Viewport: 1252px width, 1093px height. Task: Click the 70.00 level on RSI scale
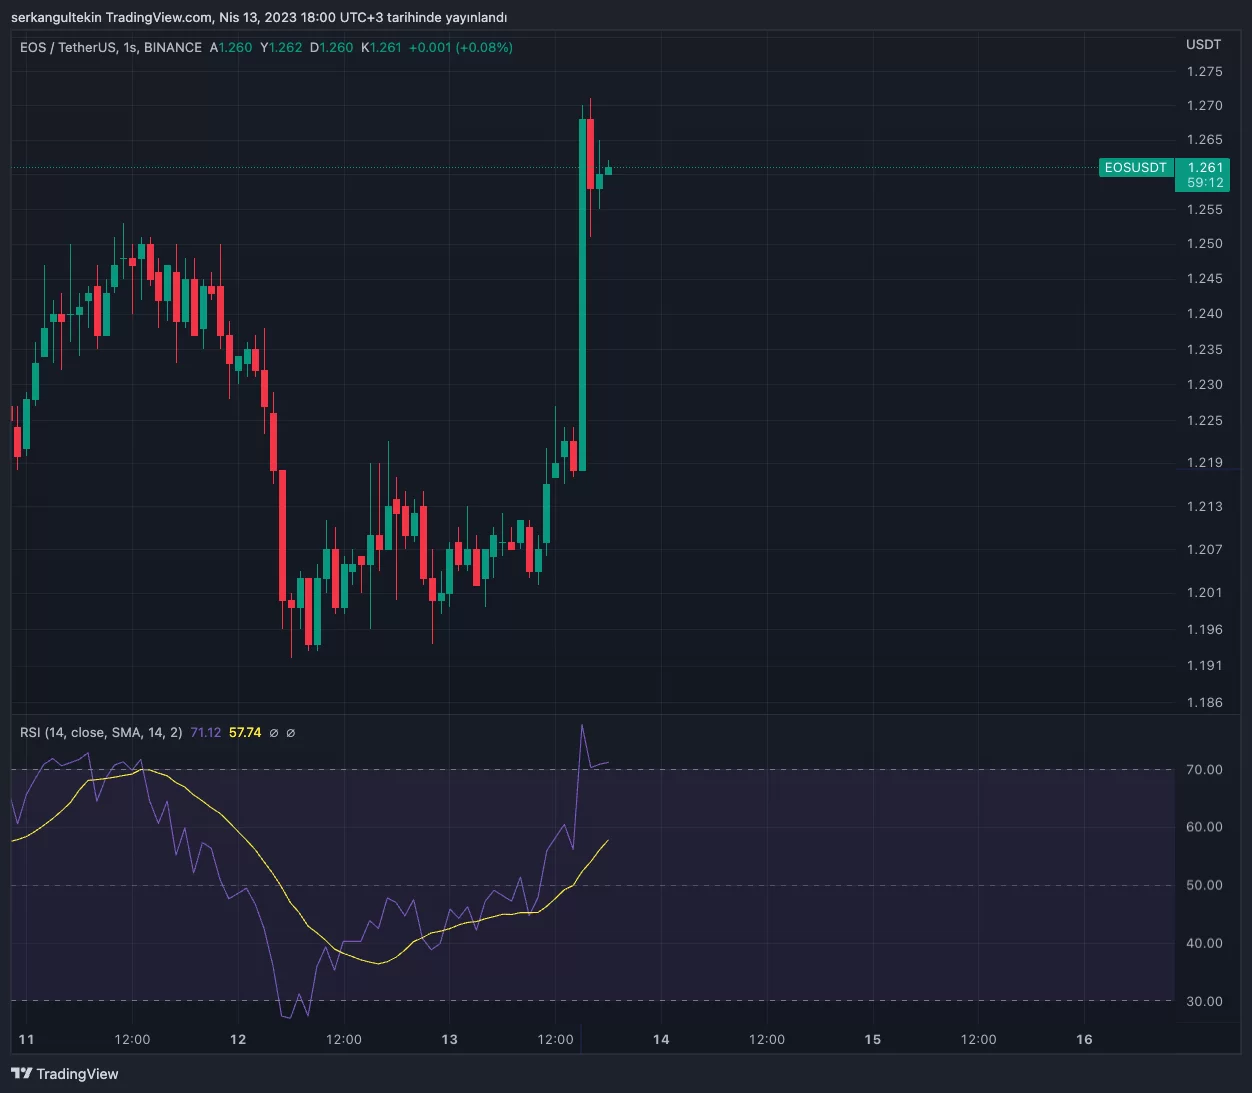click(x=1204, y=770)
